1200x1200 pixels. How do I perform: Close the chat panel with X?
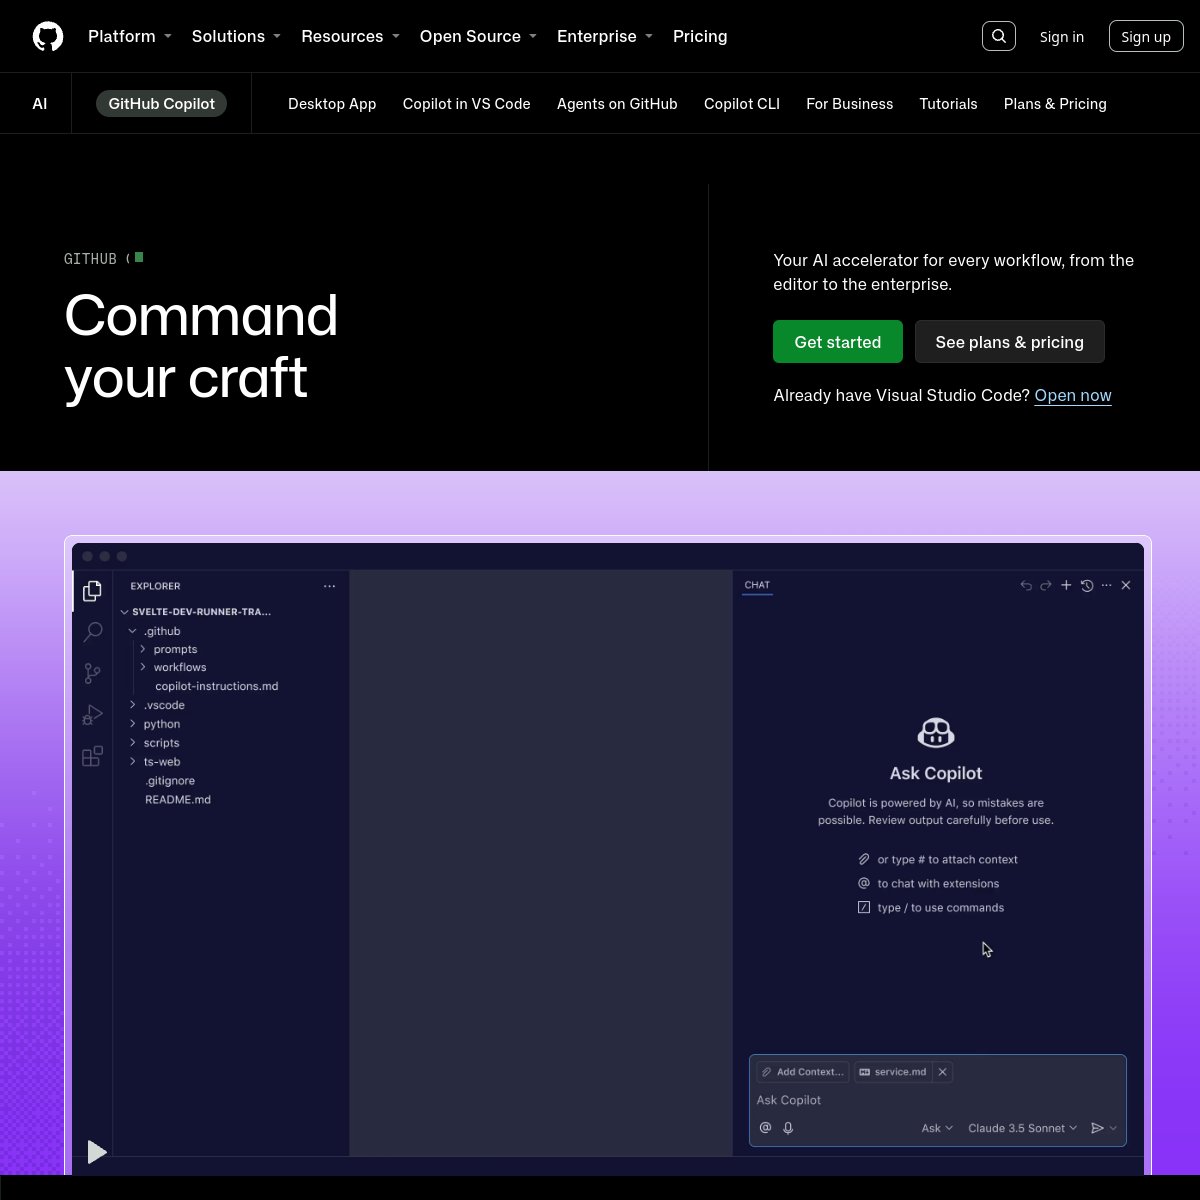[x=1126, y=585]
